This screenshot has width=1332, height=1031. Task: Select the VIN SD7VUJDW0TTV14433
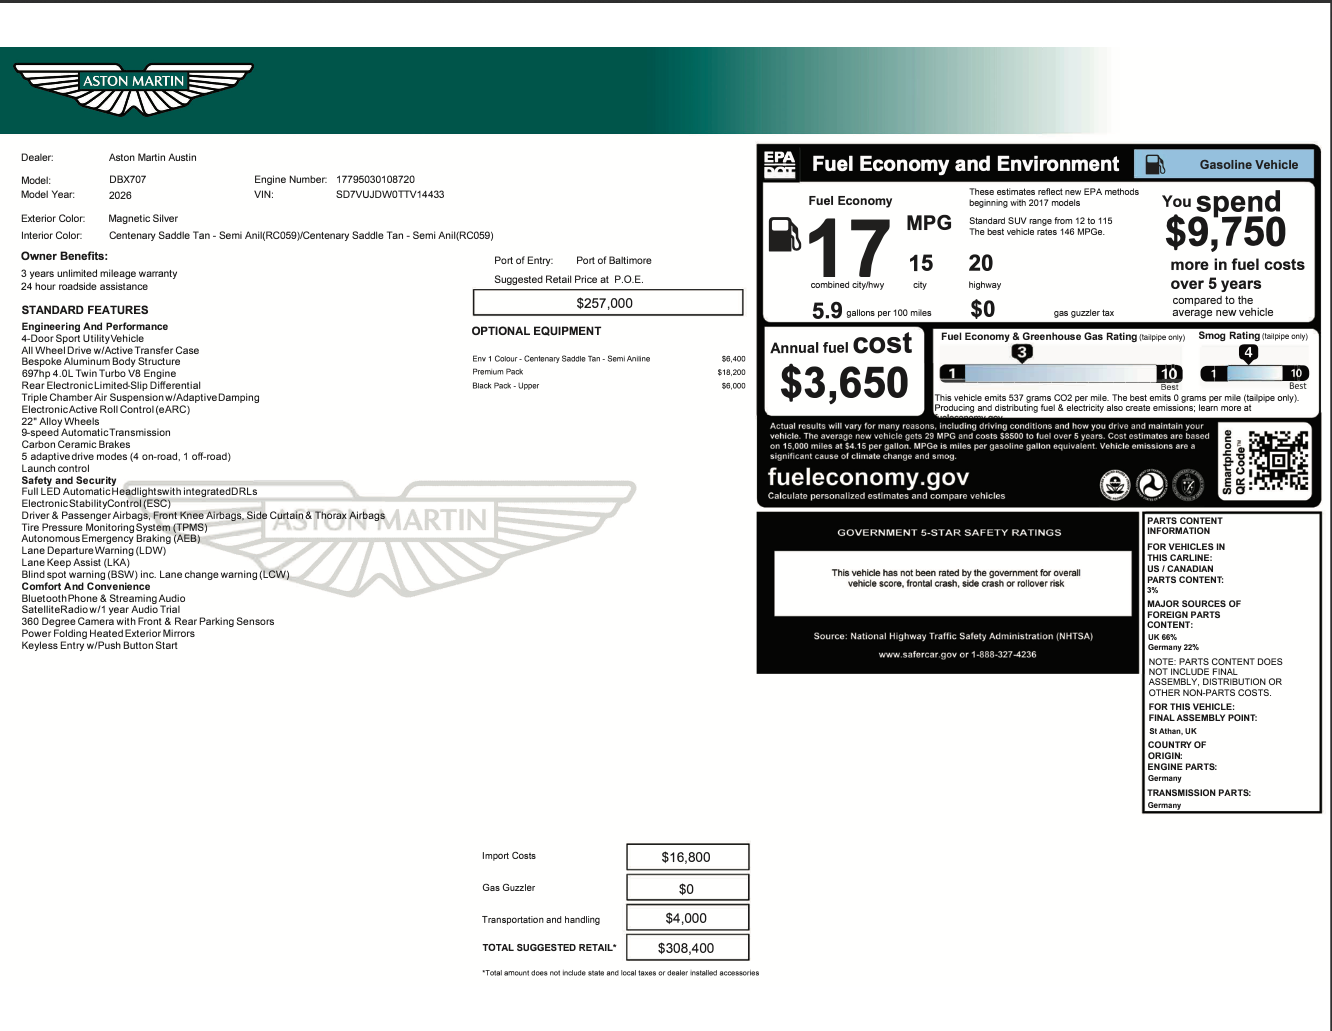(390, 194)
